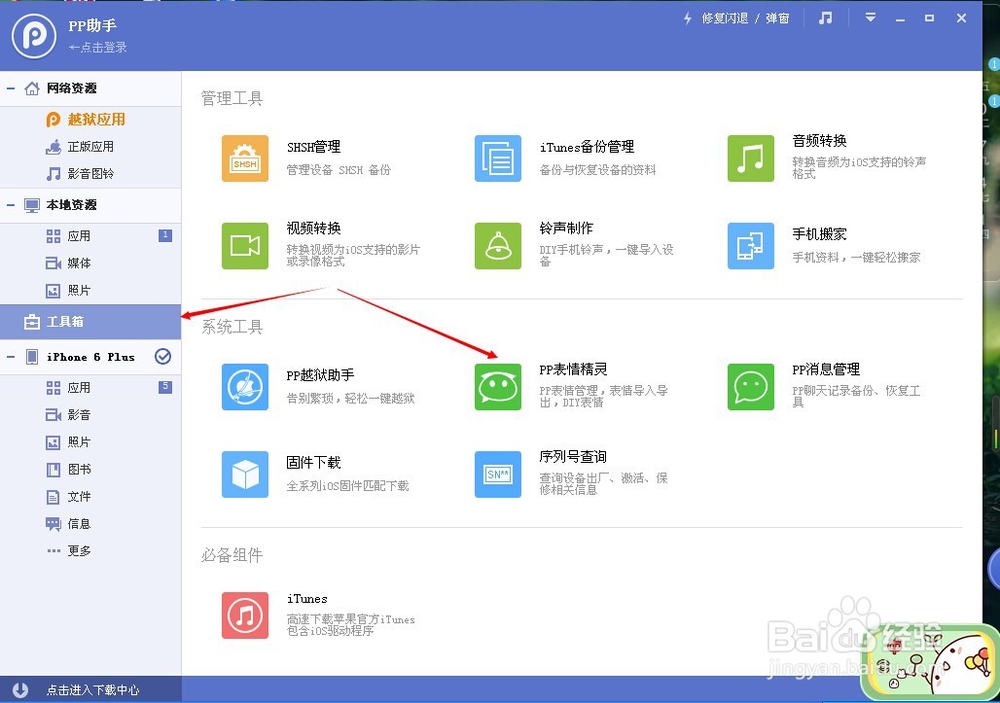This screenshot has width=1000, height=703.
Task: Click the 手机搬家 title text
Action: 820,234
